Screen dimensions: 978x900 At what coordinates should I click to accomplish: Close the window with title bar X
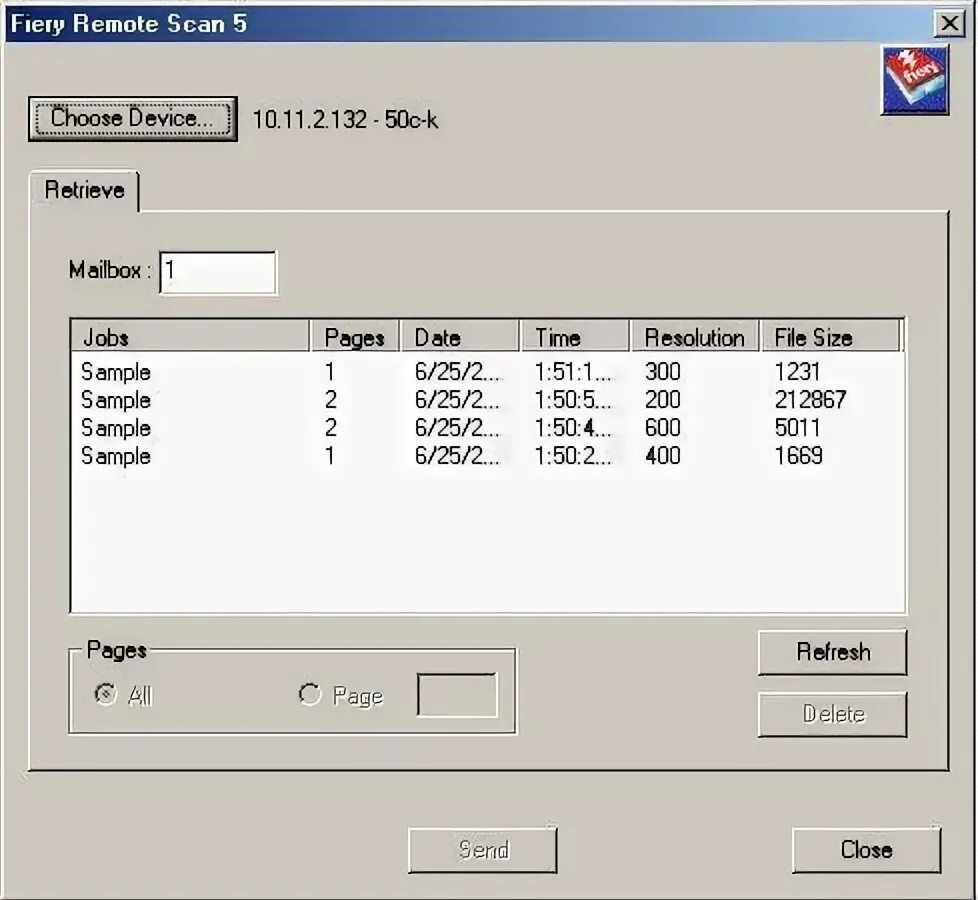click(x=949, y=24)
